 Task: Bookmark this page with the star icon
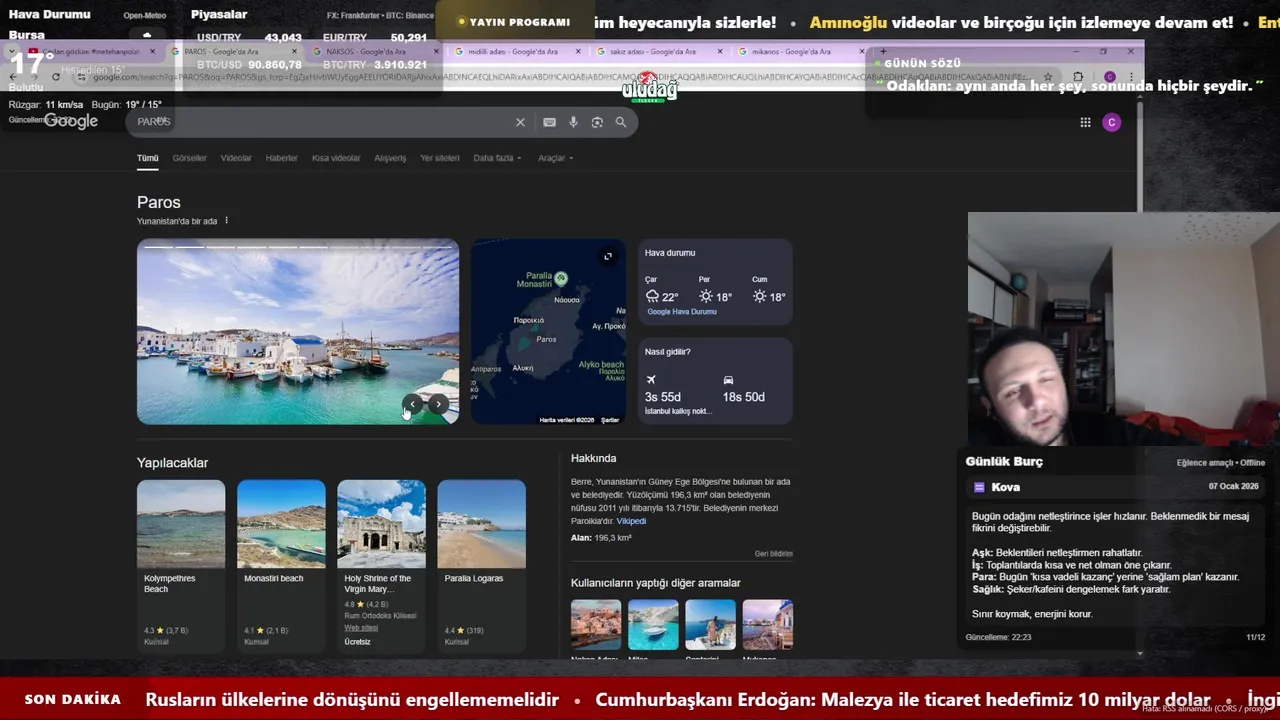point(1047,77)
